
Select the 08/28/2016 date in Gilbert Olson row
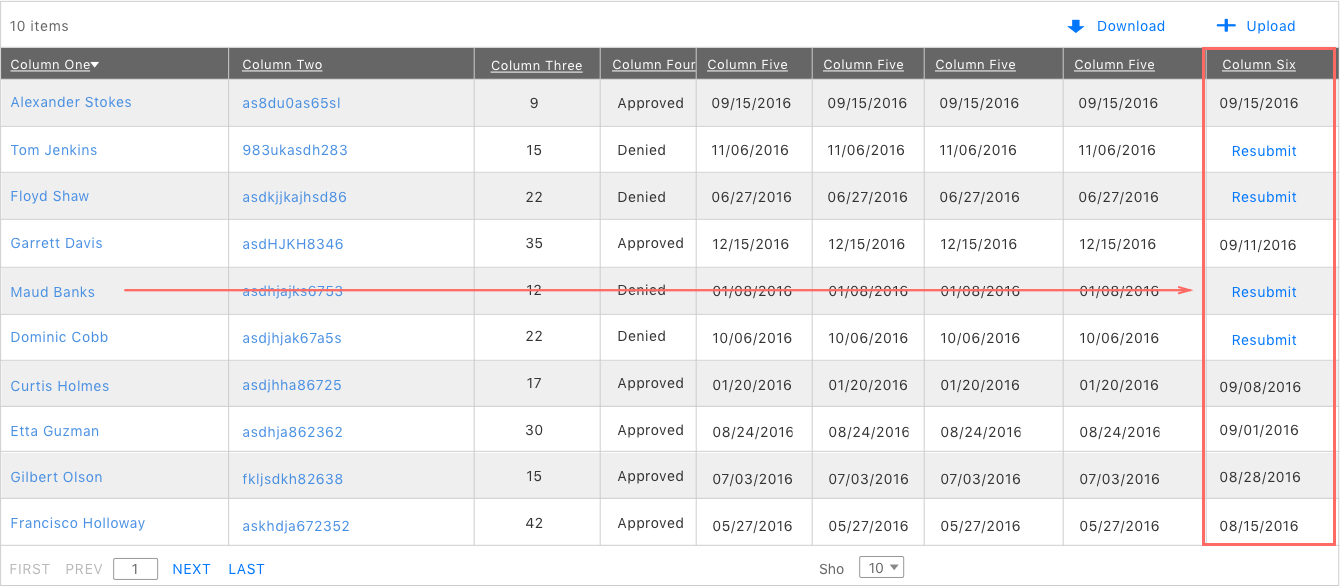pyautogui.click(x=1261, y=477)
